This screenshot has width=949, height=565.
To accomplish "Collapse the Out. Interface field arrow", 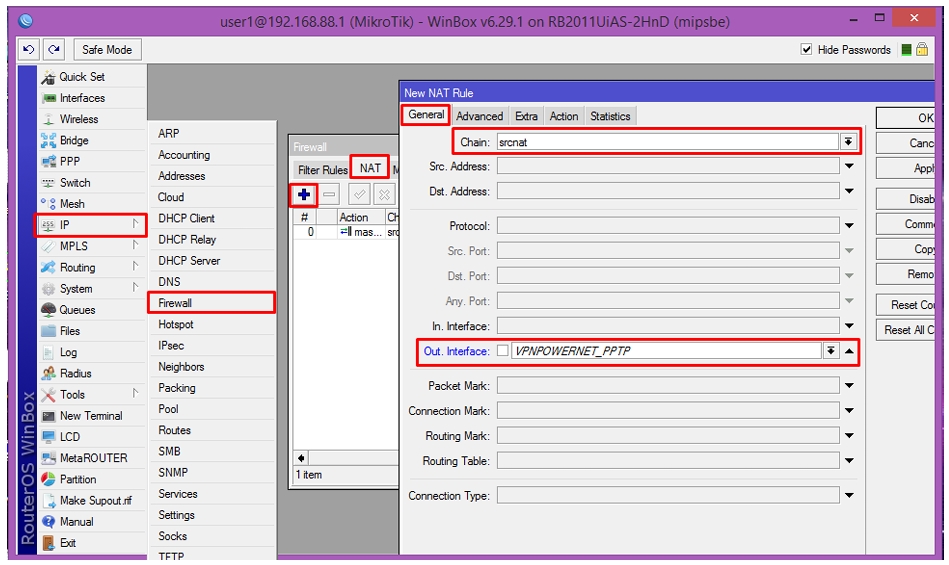I will coord(849,351).
